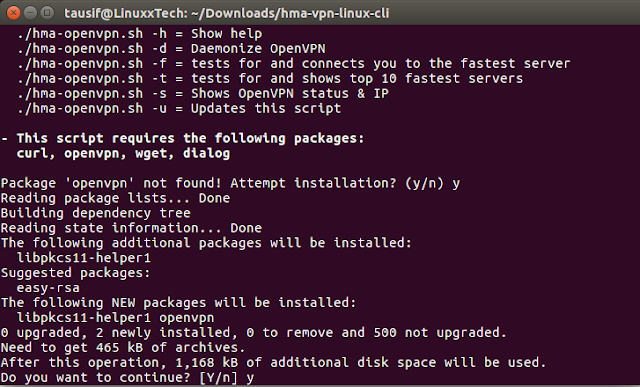Click the 'easy-rsa' suggested package

[48, 288]
